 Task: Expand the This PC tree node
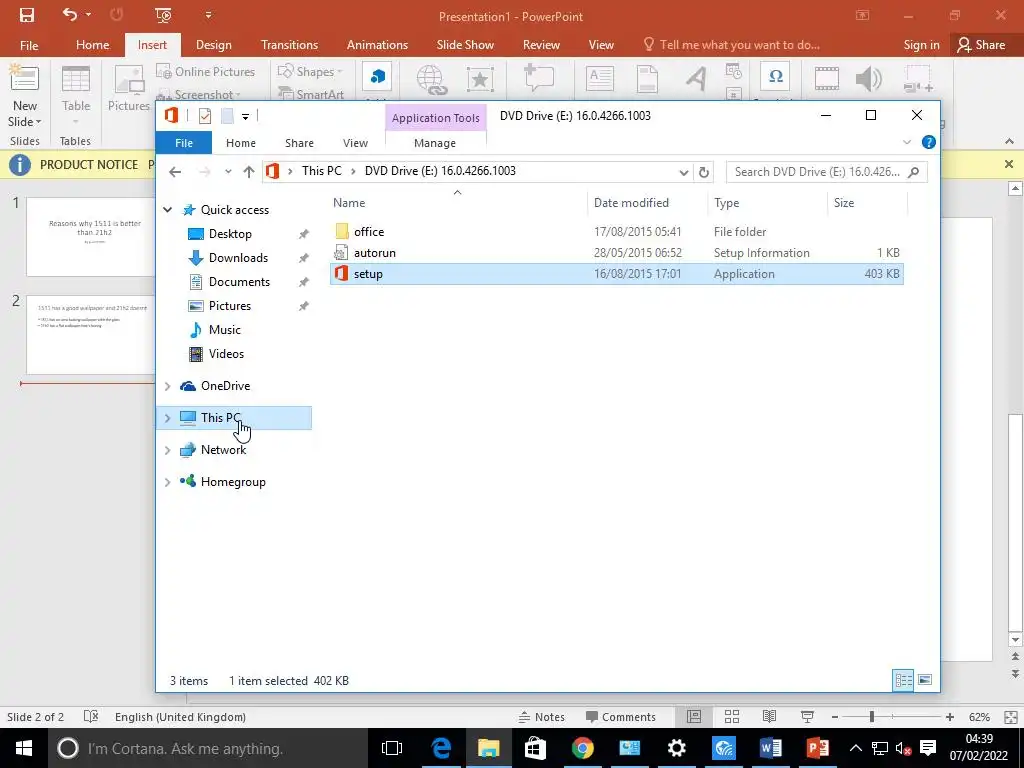168,418
